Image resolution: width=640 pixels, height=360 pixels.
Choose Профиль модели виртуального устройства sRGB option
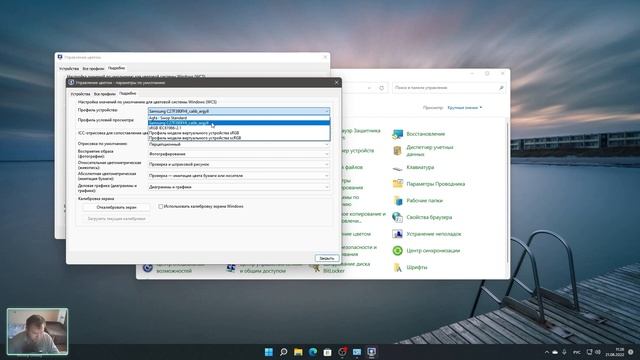(239, 133)
